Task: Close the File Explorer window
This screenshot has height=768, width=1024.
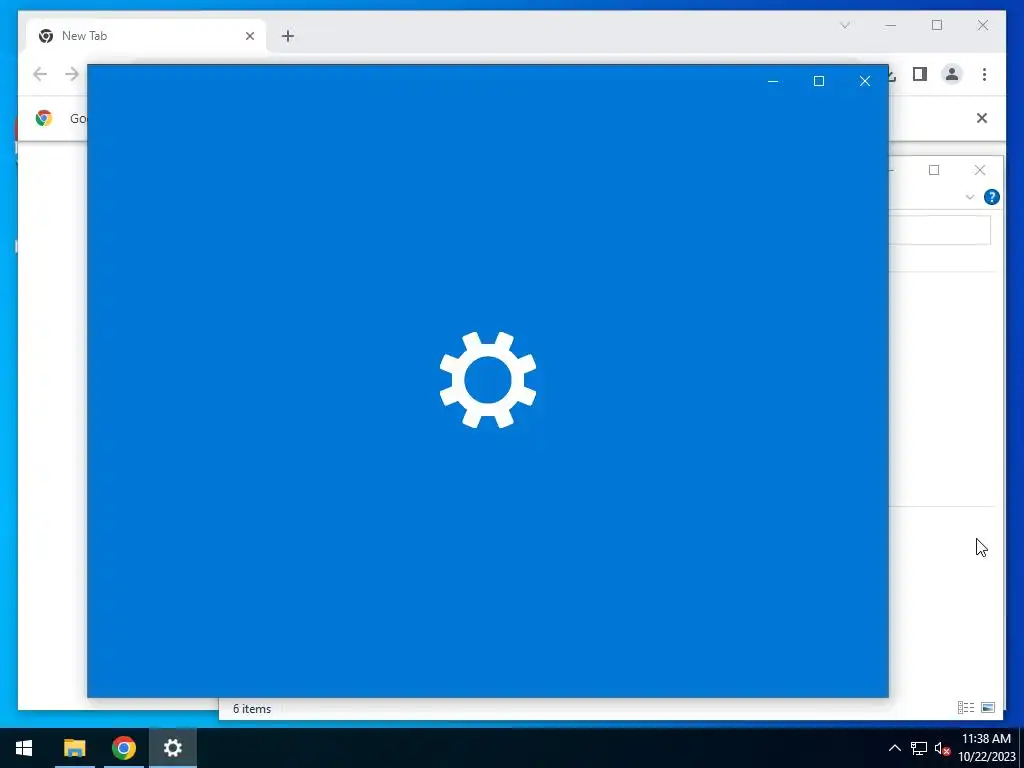Action: [x=980, y=170]
